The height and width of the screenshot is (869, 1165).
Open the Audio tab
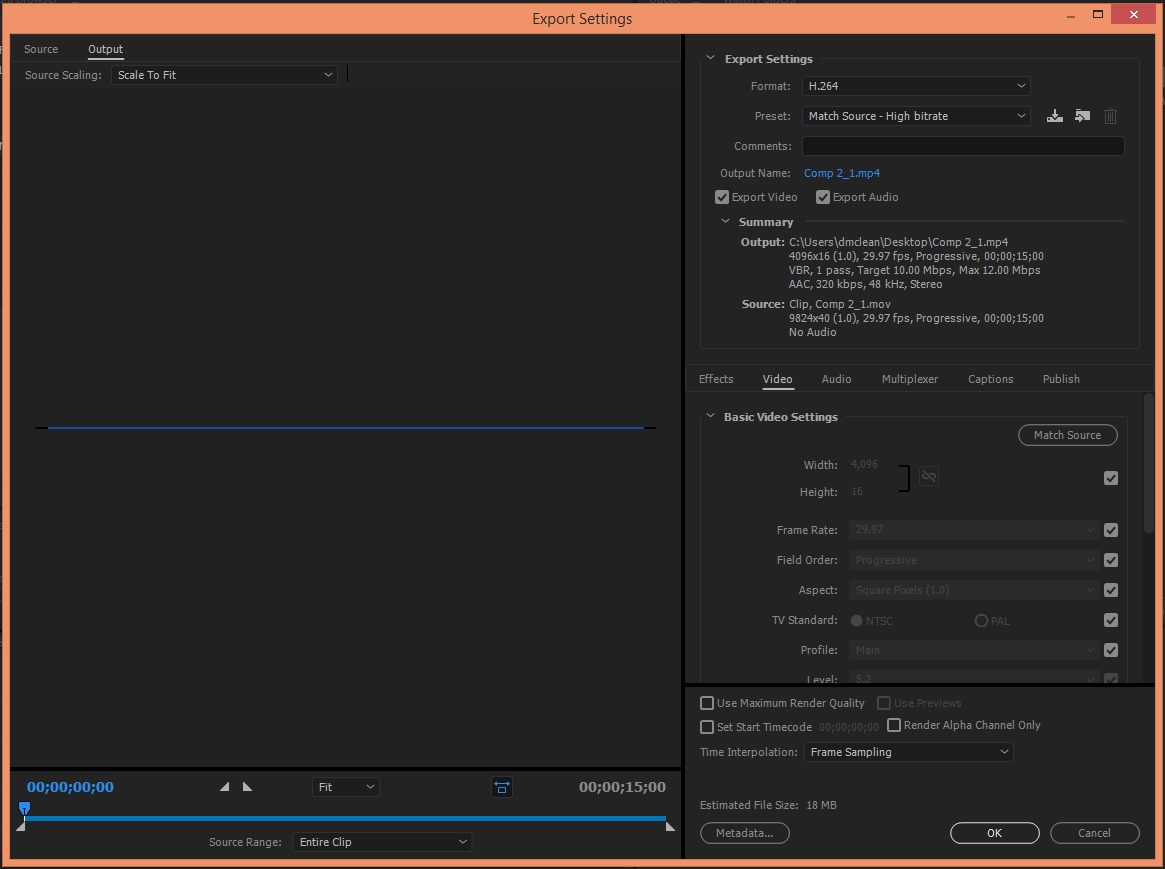click(x=837, y=379)
